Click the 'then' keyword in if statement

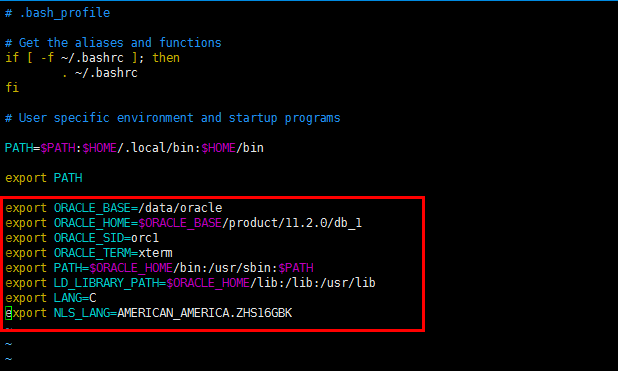166,58
